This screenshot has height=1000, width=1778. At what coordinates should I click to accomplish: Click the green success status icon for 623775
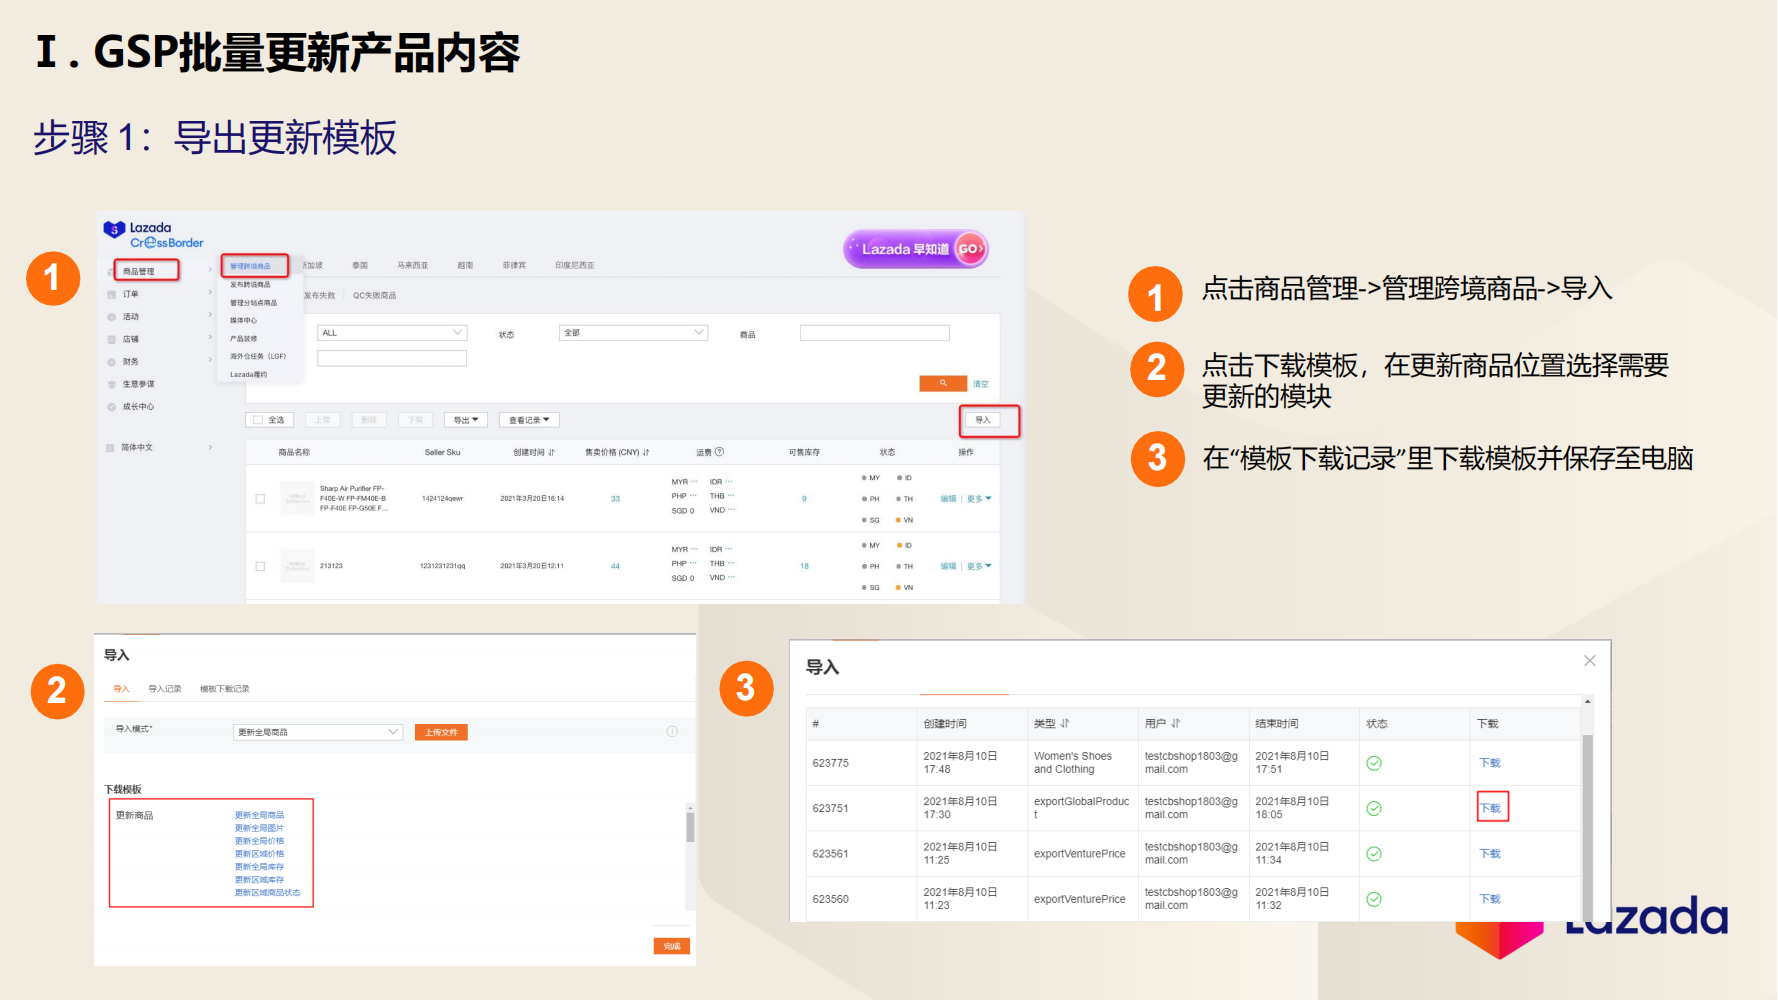1374,762
